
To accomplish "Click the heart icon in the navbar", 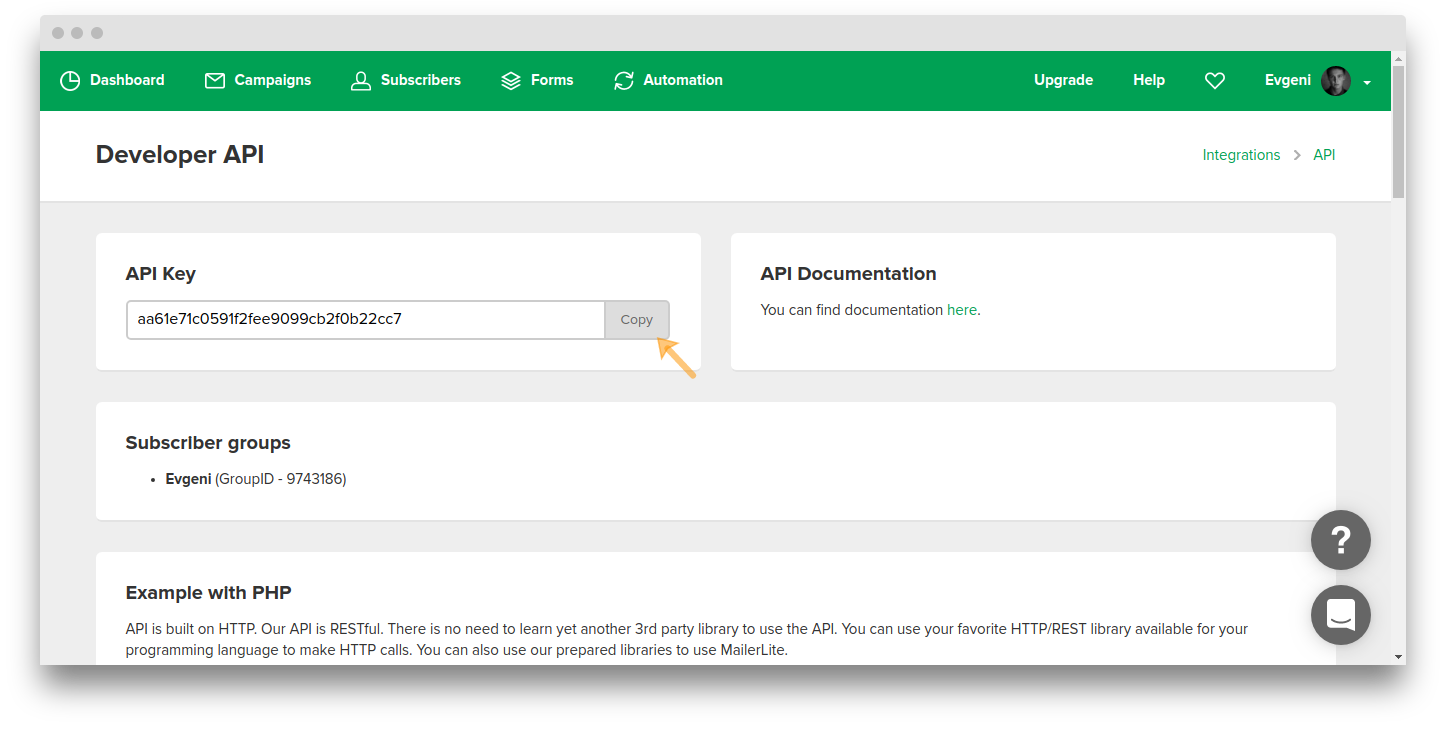I will [1214, 80].
